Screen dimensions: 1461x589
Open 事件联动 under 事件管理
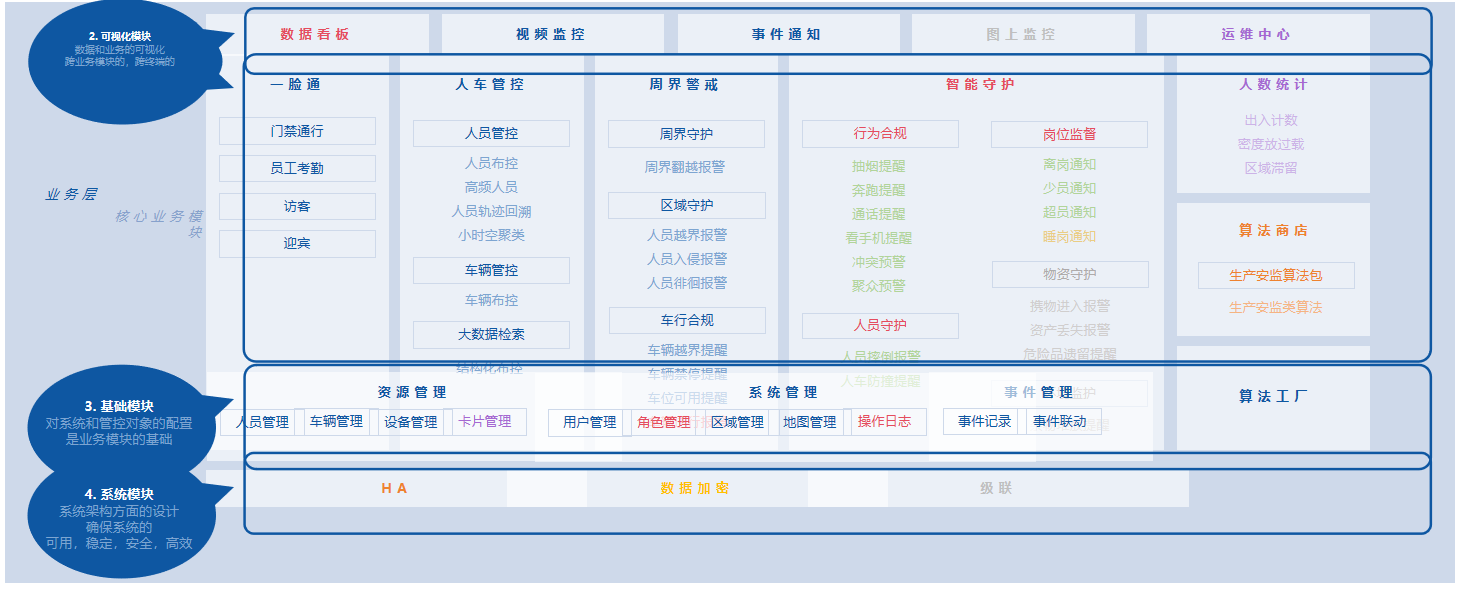click(x=1060, y=422)
